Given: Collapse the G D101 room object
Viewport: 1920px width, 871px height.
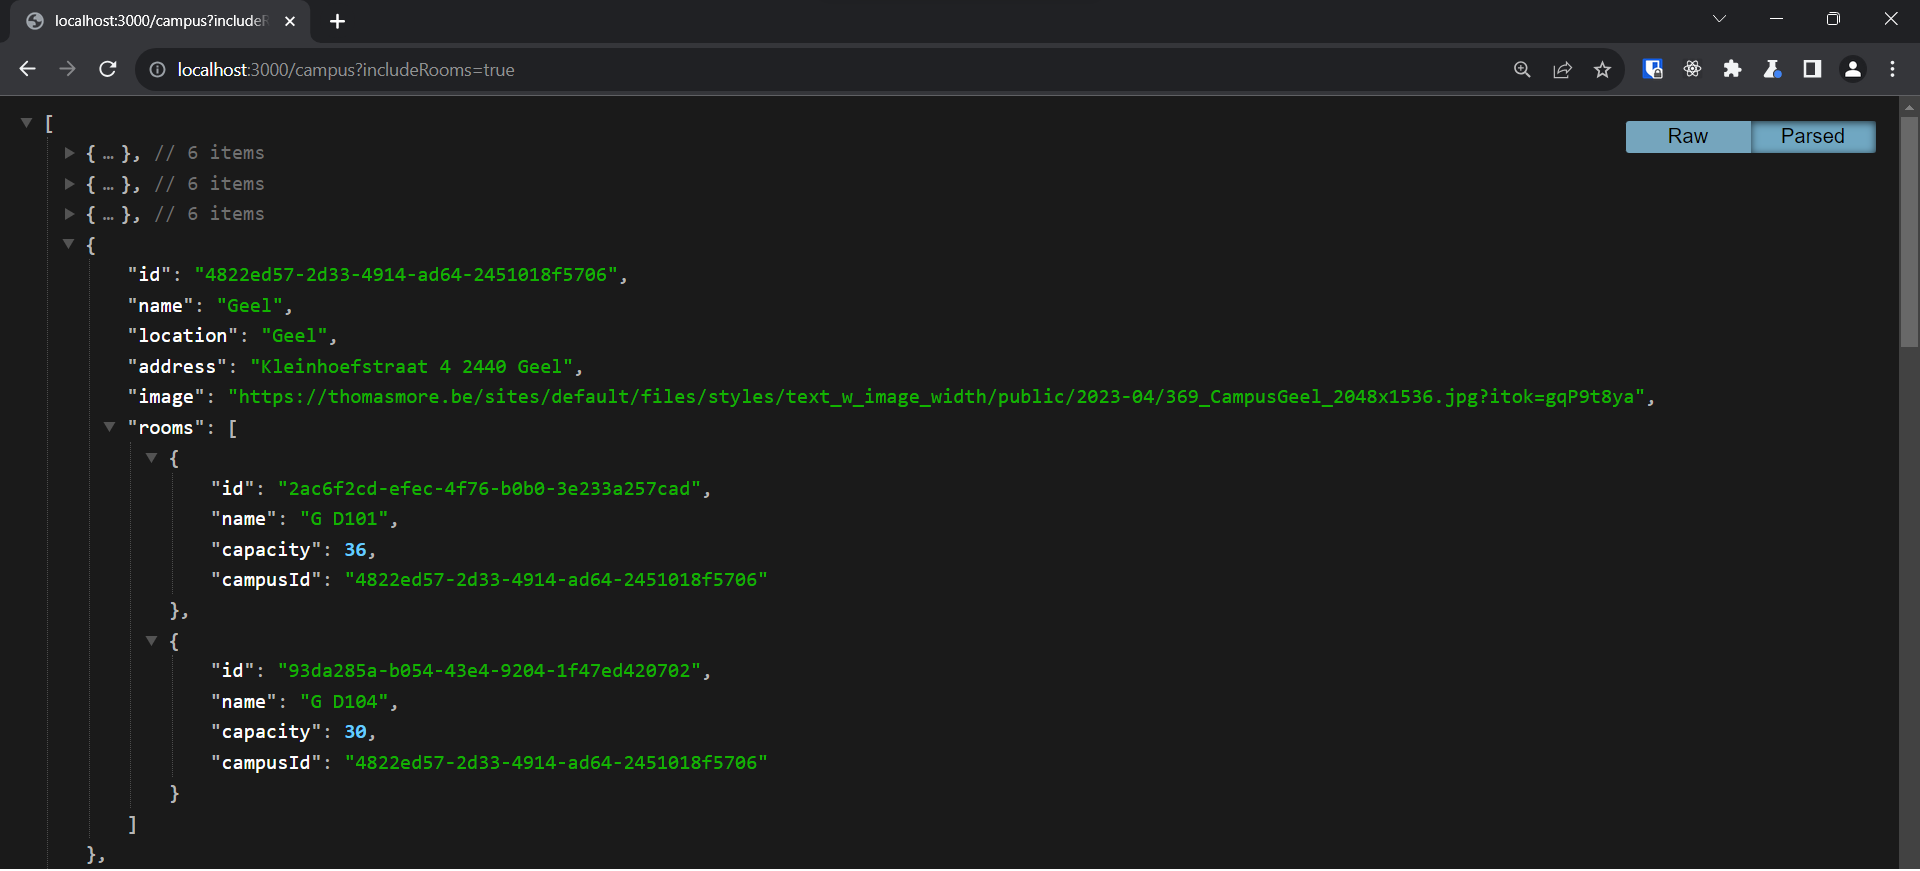Looking at the screenshot, I should click(152, 458).
